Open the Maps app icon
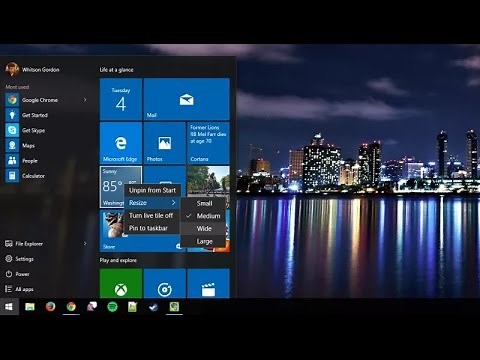480x360 pixels. [x=12, y=145]
